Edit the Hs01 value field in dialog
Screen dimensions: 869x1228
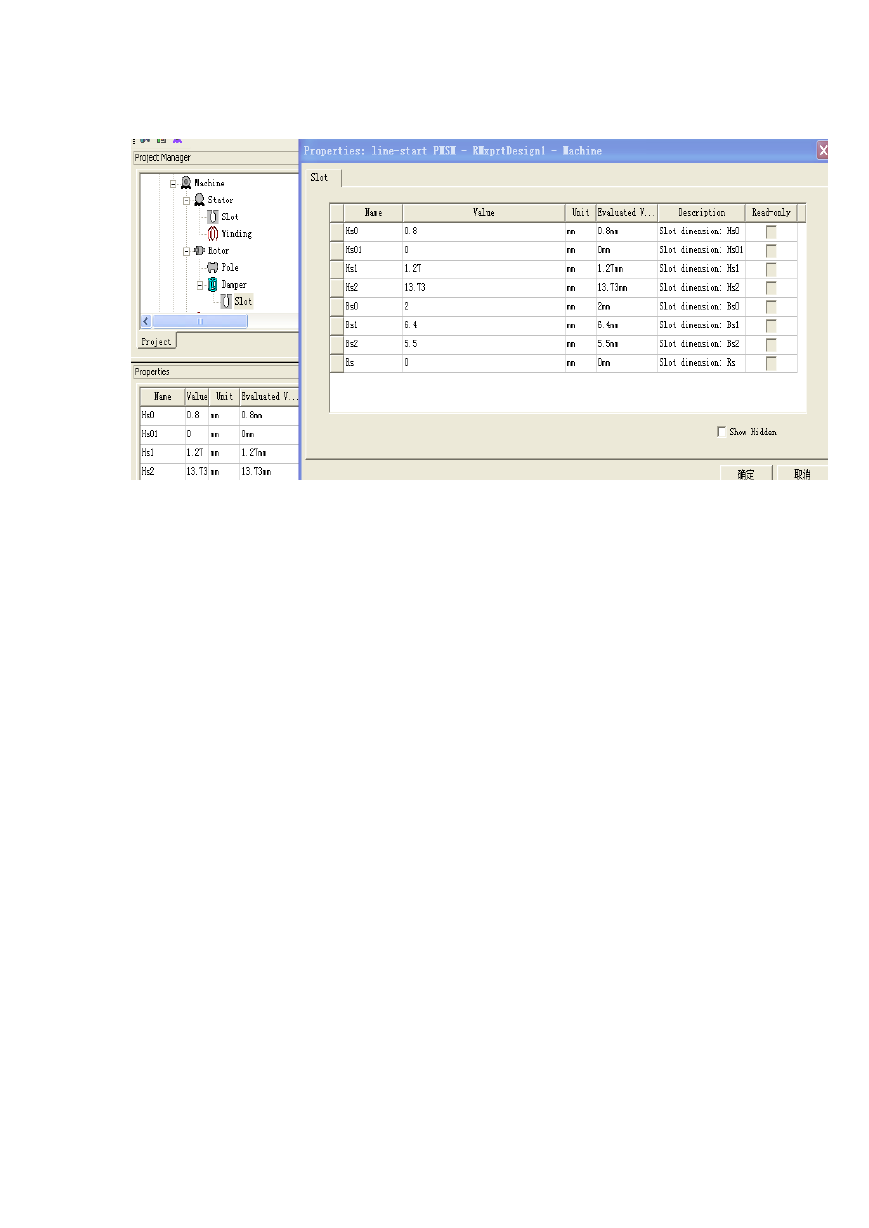[x=484, y=251]
